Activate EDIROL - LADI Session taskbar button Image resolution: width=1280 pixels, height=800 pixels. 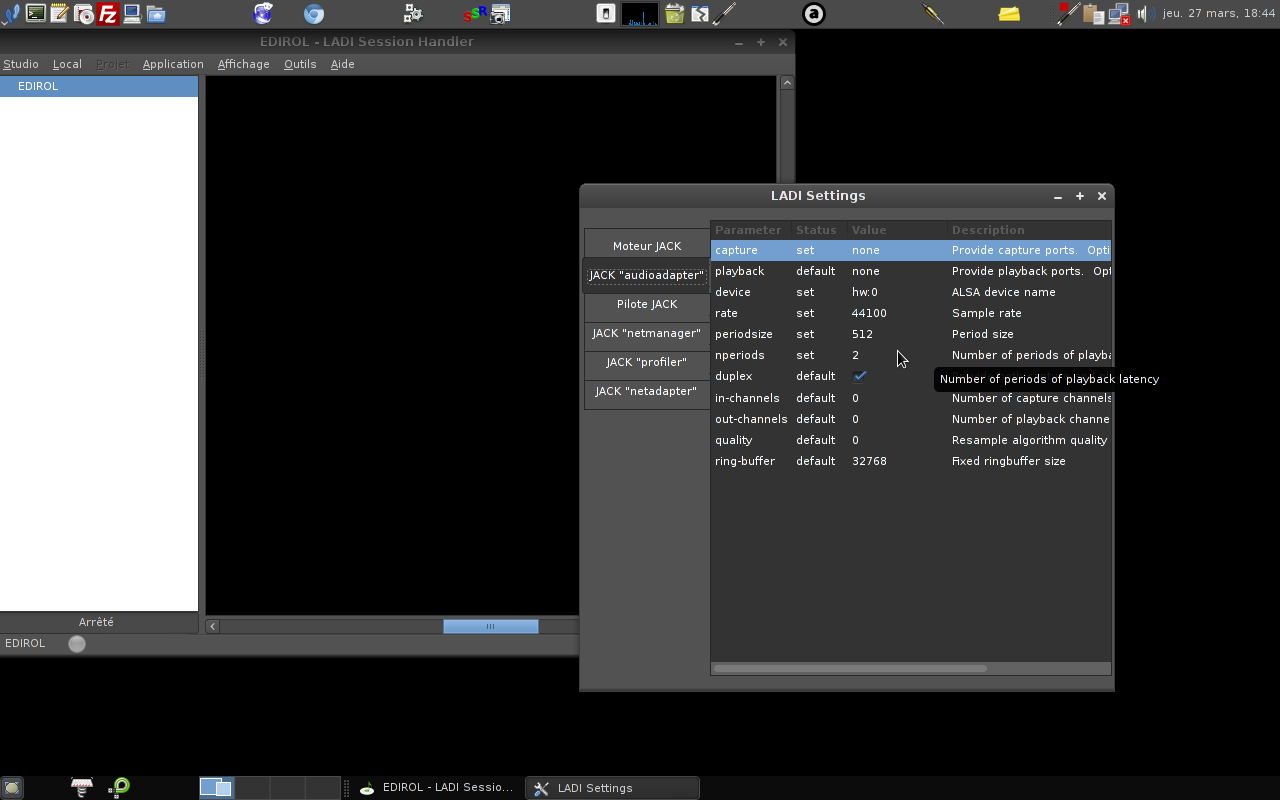coord(437,788)
